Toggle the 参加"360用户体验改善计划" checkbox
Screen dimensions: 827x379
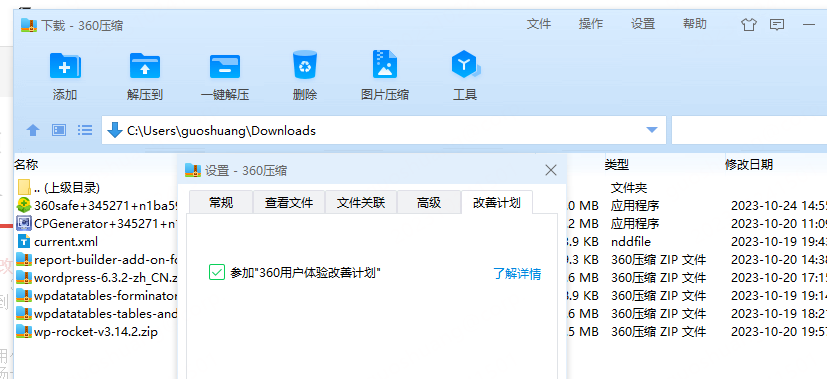coord(216,273)
